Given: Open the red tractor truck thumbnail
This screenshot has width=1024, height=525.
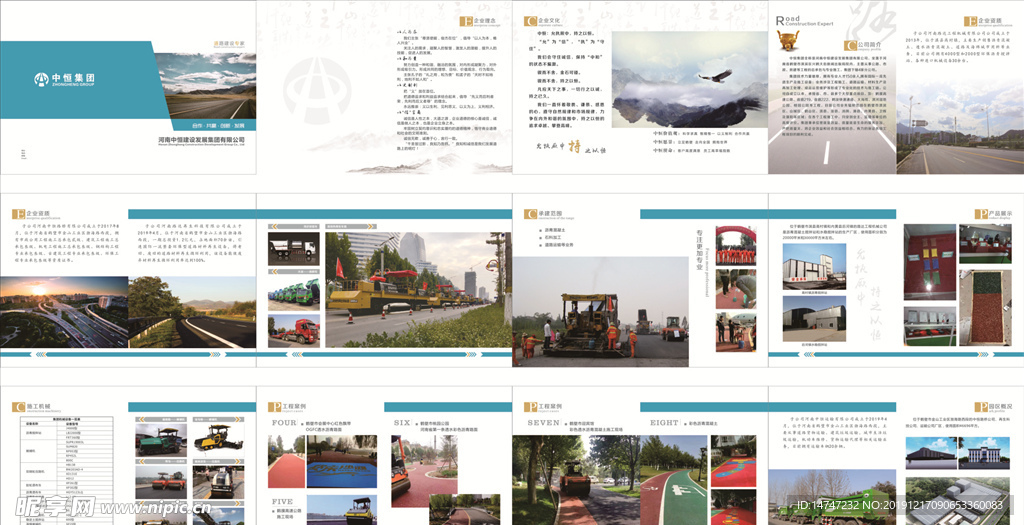Looking at the screenshot, I should (x=293, y=330).
